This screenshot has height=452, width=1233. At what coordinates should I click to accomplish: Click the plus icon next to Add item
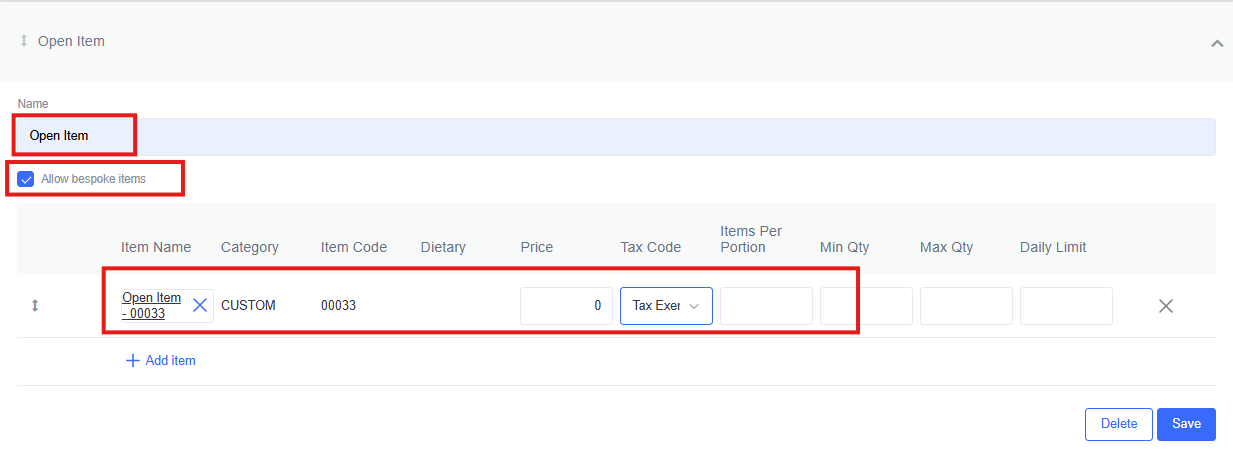click(x=132, y=361)
